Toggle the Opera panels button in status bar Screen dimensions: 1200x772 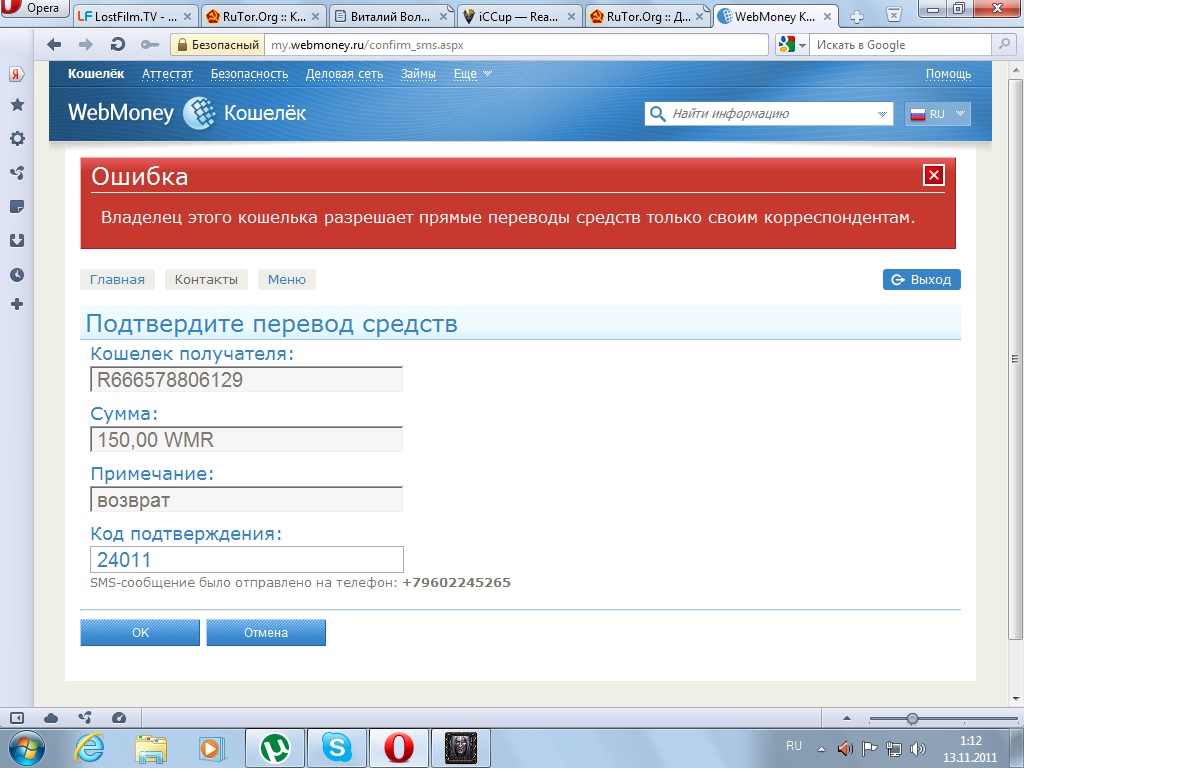click(17, 718)
